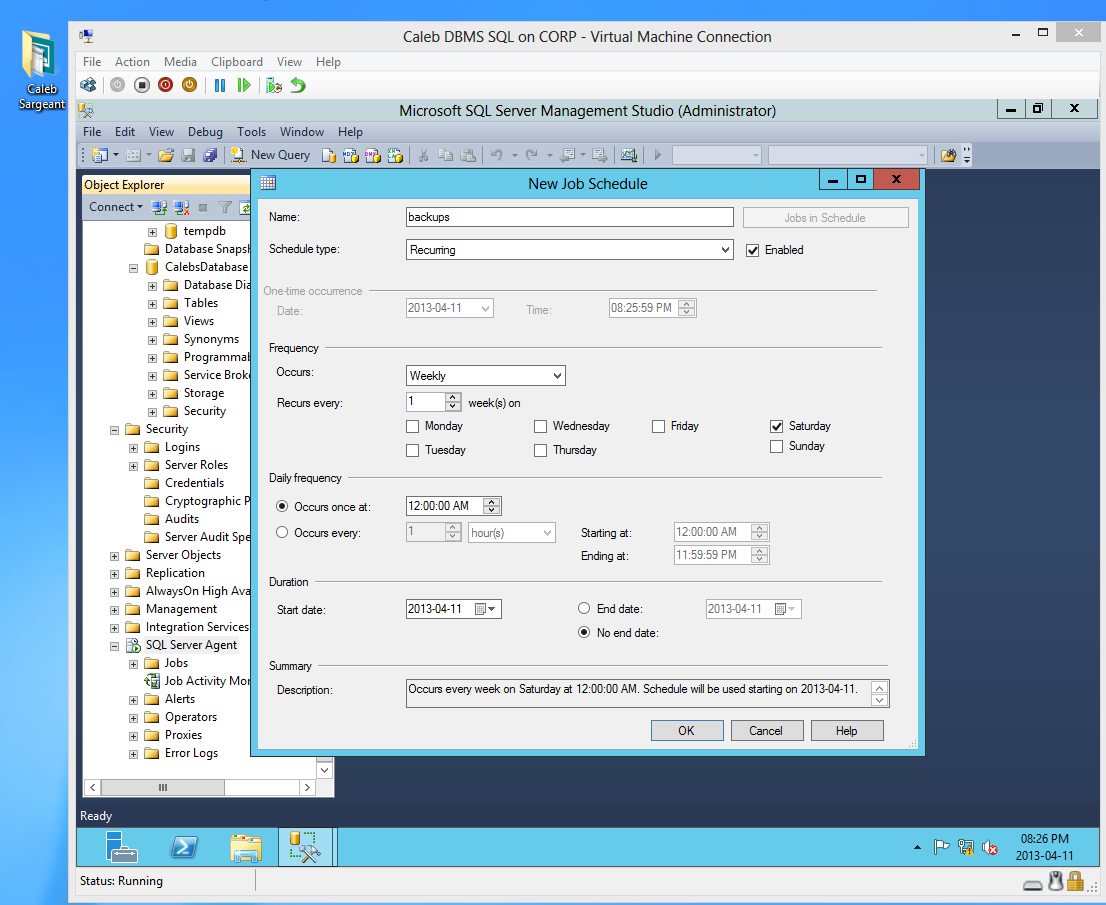
Task: Click the OK button
Action: (x=686, y=731)
